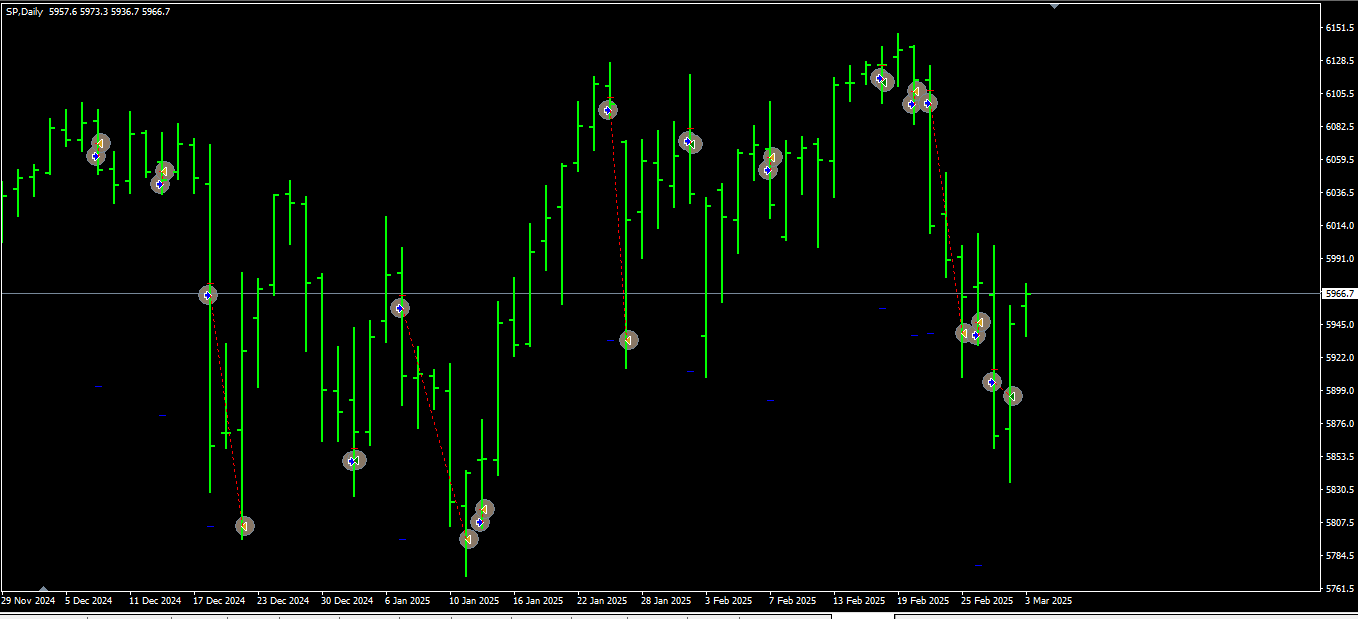Click the 22 Jan 2025 date label
The height and width of the screenshot is (619, 1358).
(602, 601)
